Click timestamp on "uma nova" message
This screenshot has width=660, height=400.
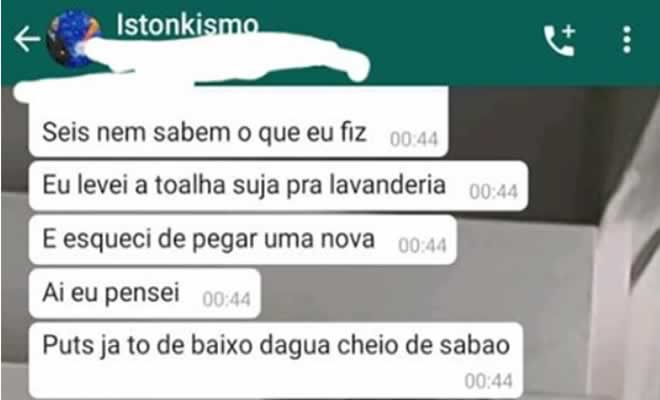[422, 245]
